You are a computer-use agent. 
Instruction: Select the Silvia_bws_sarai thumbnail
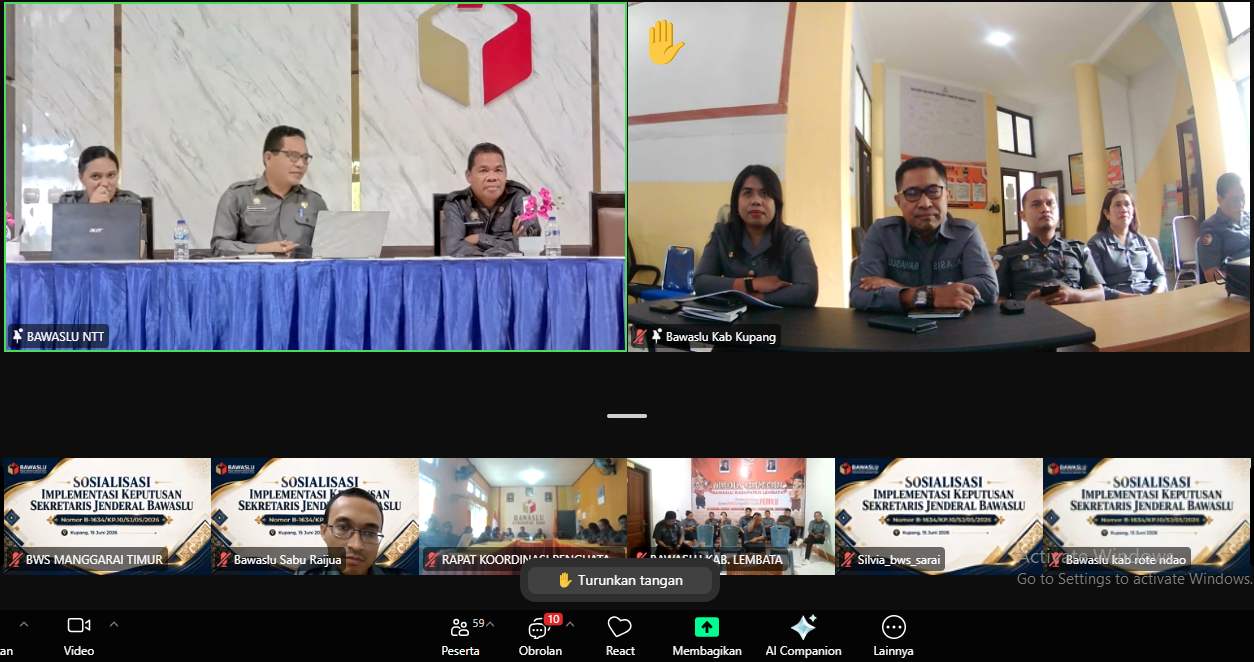pyautogui.click(x=939, y=516)
